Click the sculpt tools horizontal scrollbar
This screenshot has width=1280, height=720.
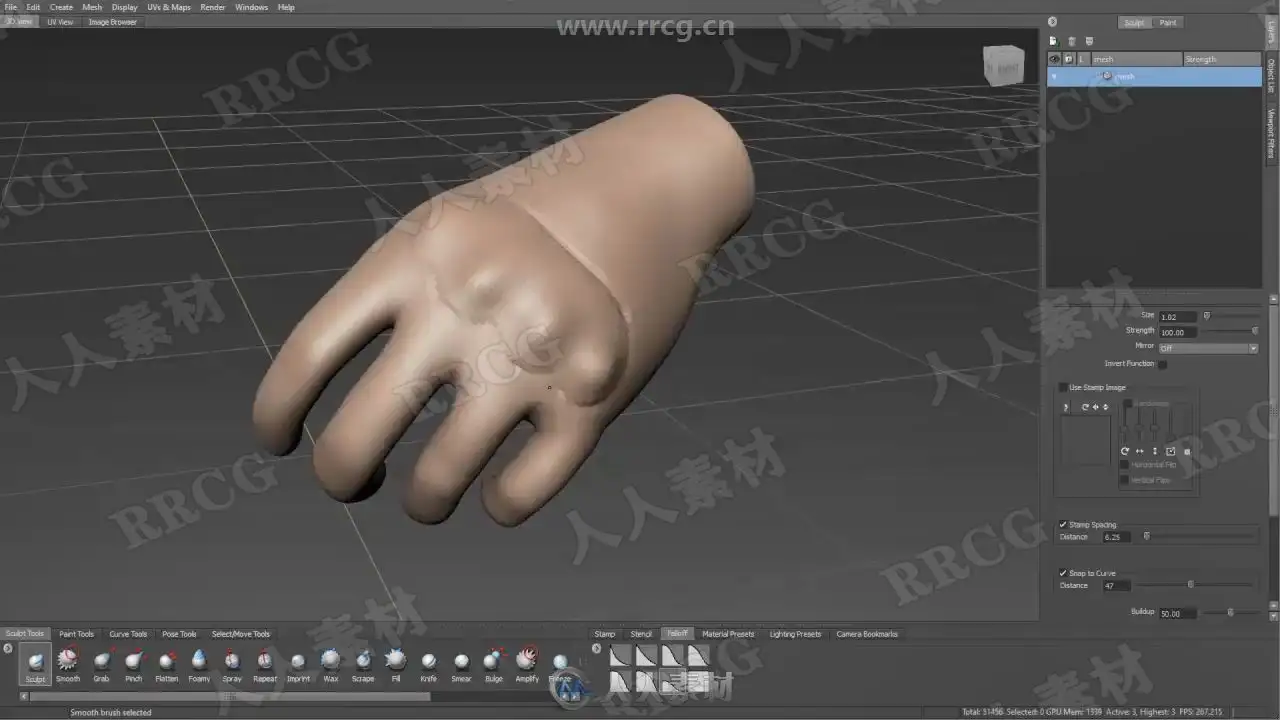[x=230, y=696]
